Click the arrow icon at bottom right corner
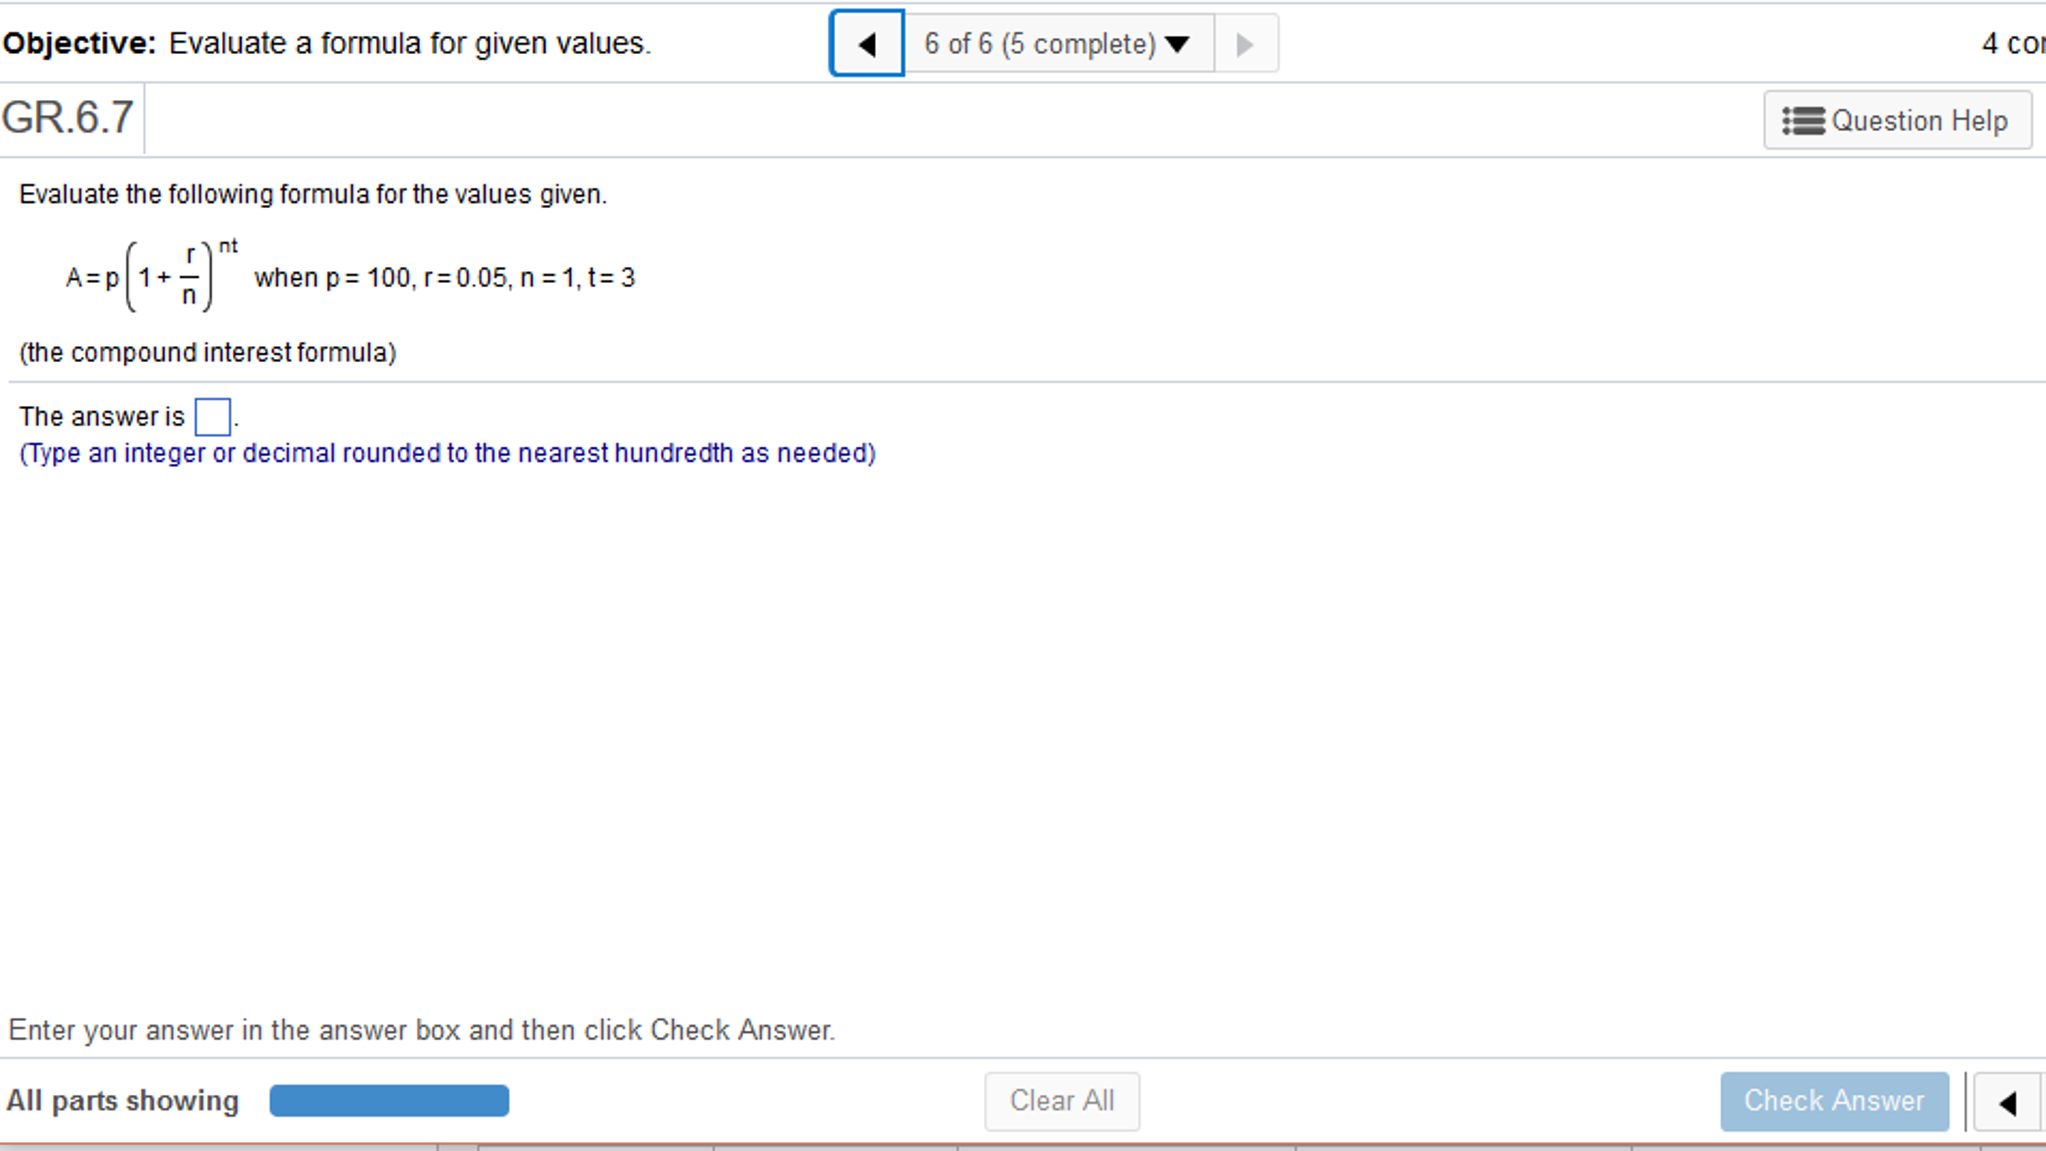This screenshot has height=1151, width=2046. (2012, 1101)
